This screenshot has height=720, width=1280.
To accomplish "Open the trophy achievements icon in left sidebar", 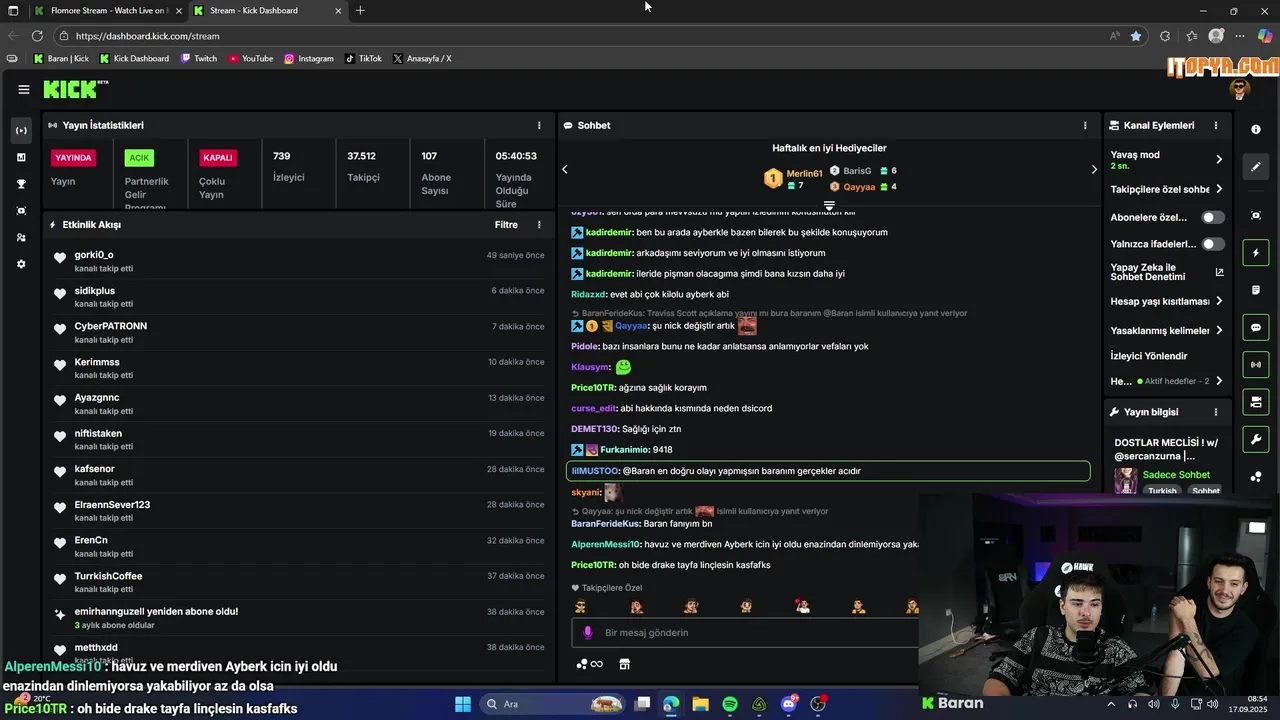I will (21, 184).
